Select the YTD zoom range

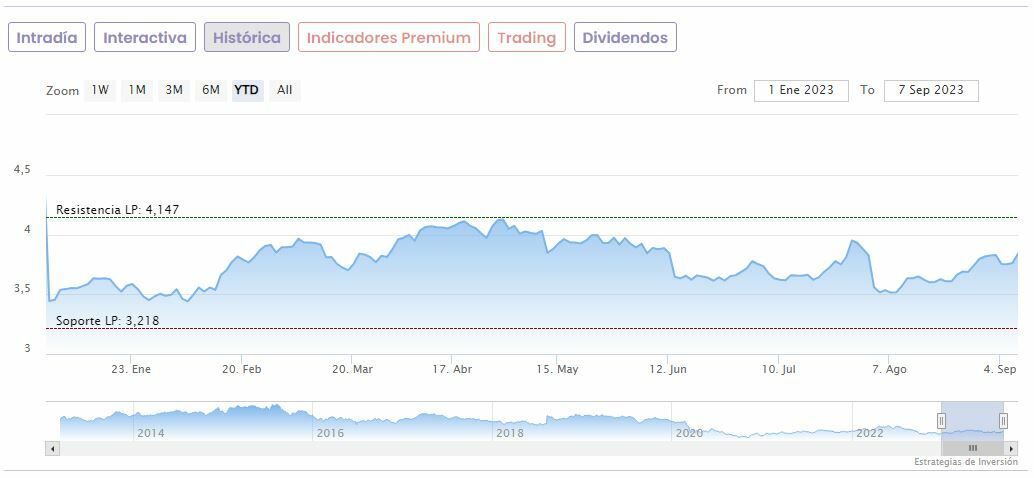[x=246, y=90]
